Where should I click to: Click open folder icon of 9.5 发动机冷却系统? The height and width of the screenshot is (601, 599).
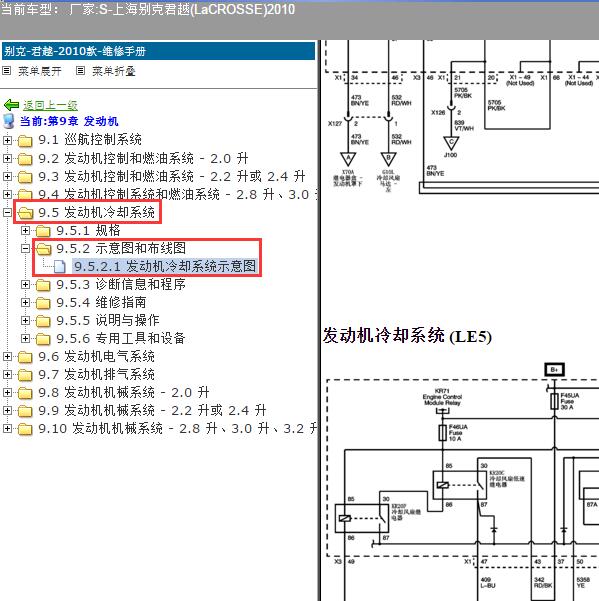coord(25,213)
